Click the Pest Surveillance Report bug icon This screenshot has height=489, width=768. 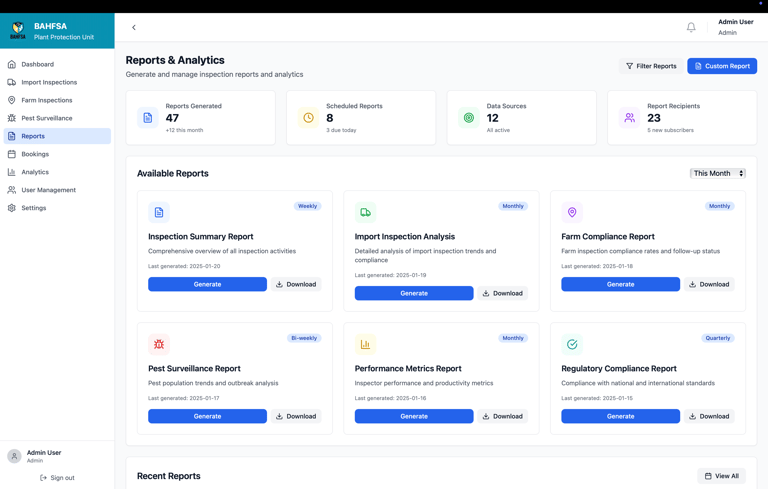pyautogui.click(x=159, y=344)
